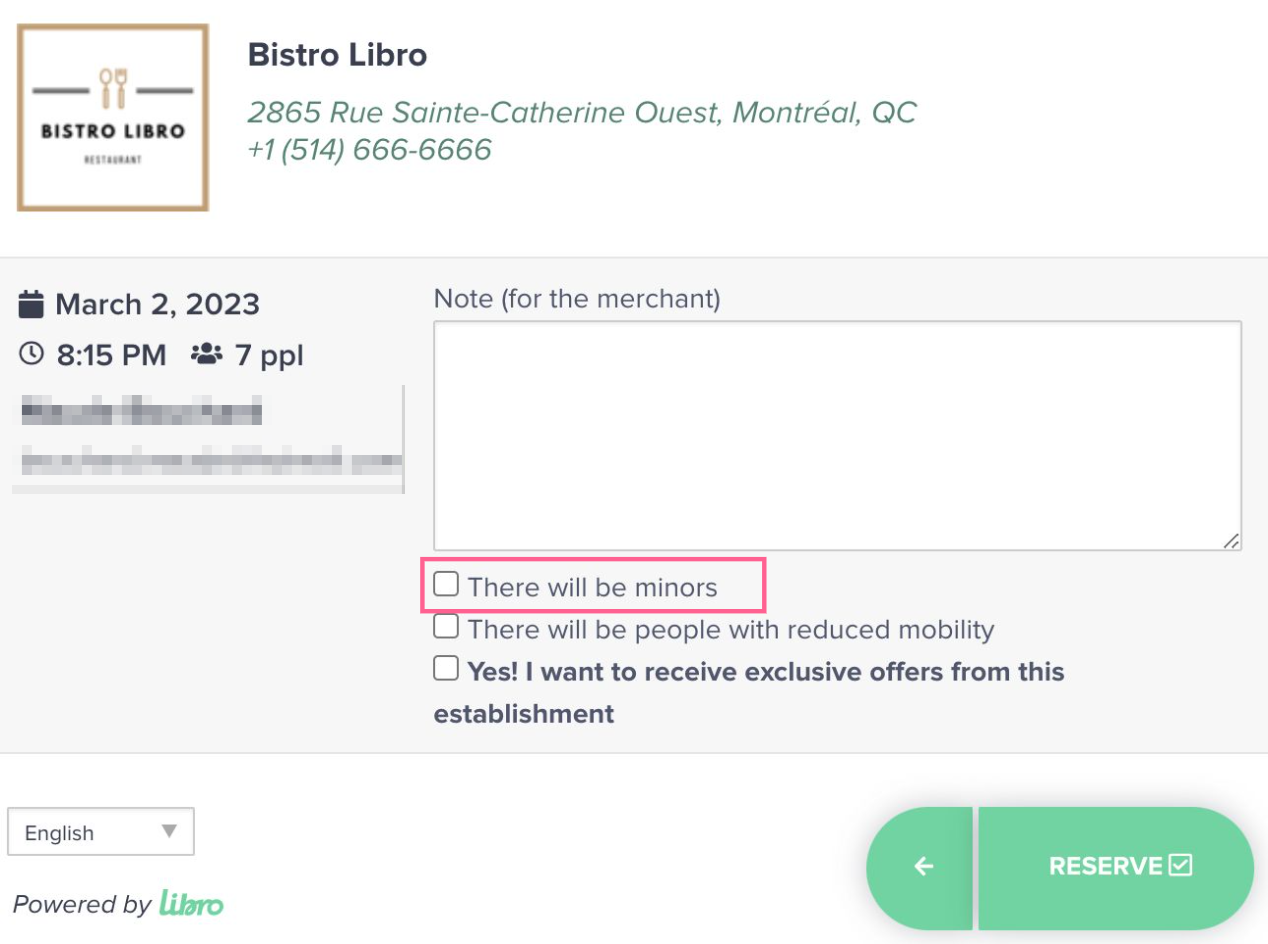1268x944 pixels.
Task: Enable the reduced mobility checkbox
Action: [446, 627]
